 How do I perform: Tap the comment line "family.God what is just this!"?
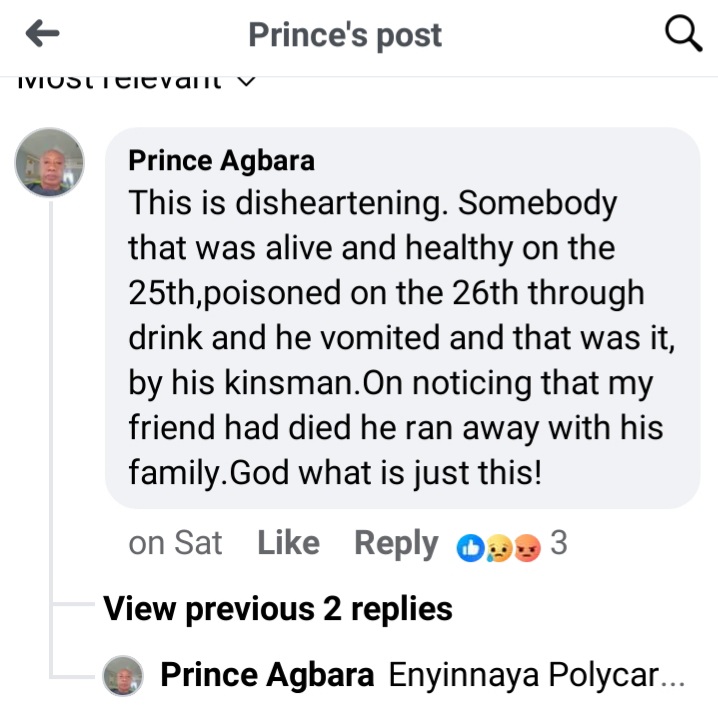coord(335,471)
